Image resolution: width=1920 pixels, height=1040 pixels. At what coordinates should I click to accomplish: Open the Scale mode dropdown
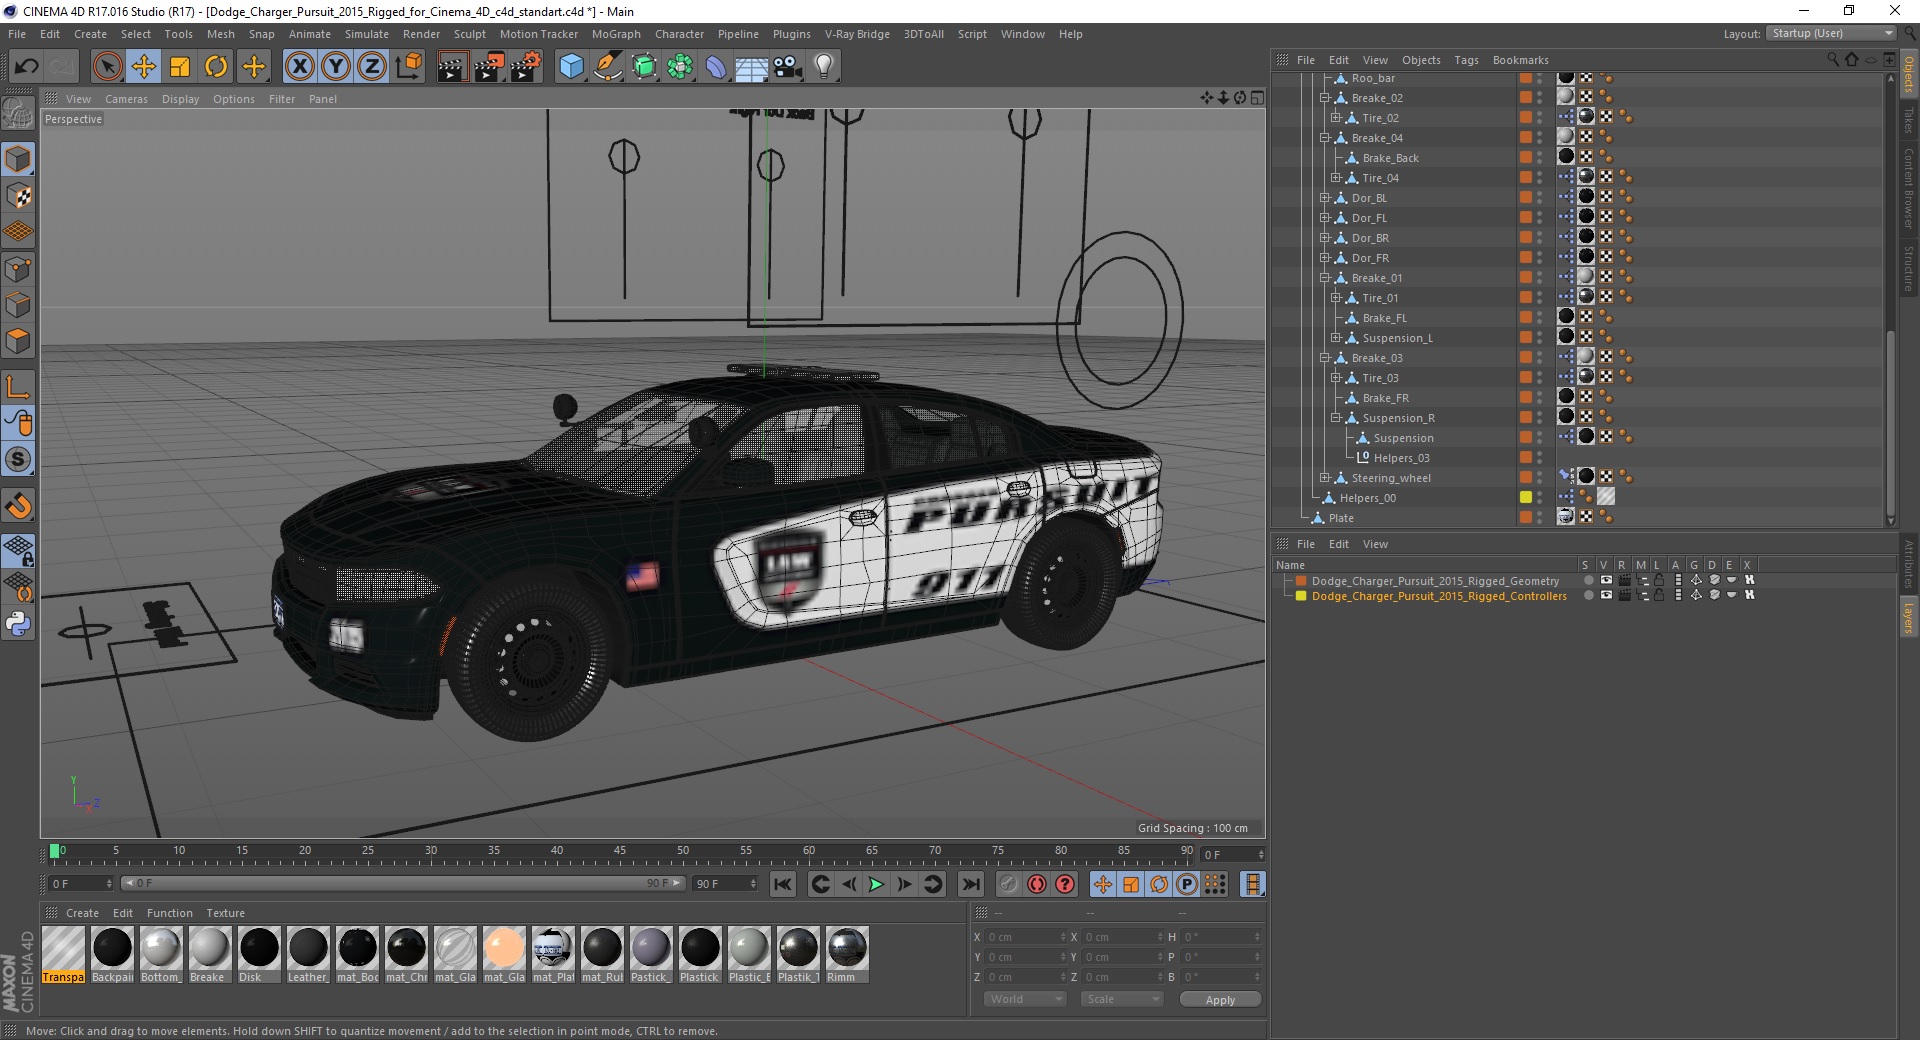(1122, 999)
